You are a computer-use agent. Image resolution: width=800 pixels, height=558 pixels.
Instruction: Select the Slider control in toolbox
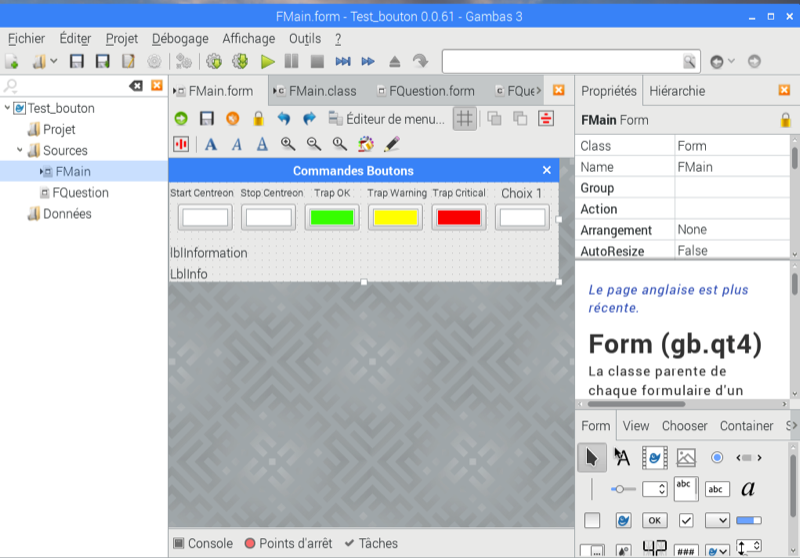623,489
